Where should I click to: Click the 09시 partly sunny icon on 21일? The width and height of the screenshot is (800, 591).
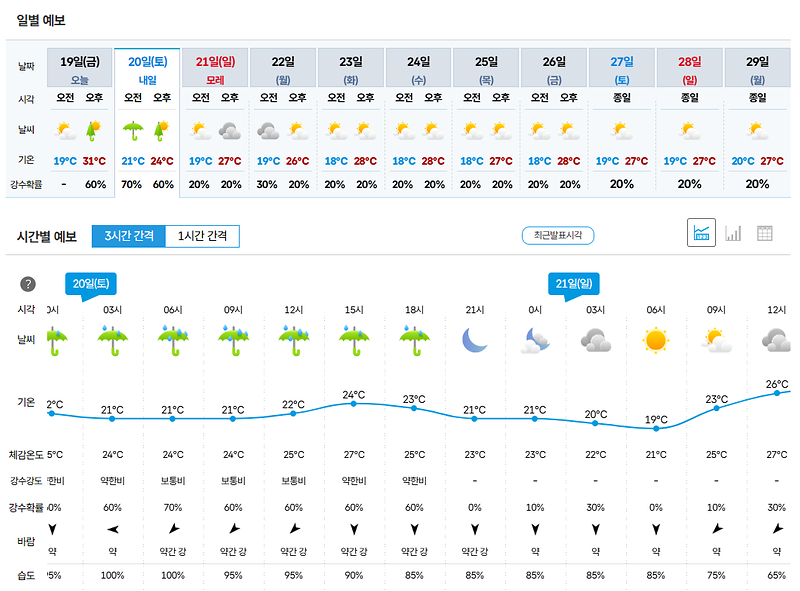716,341
